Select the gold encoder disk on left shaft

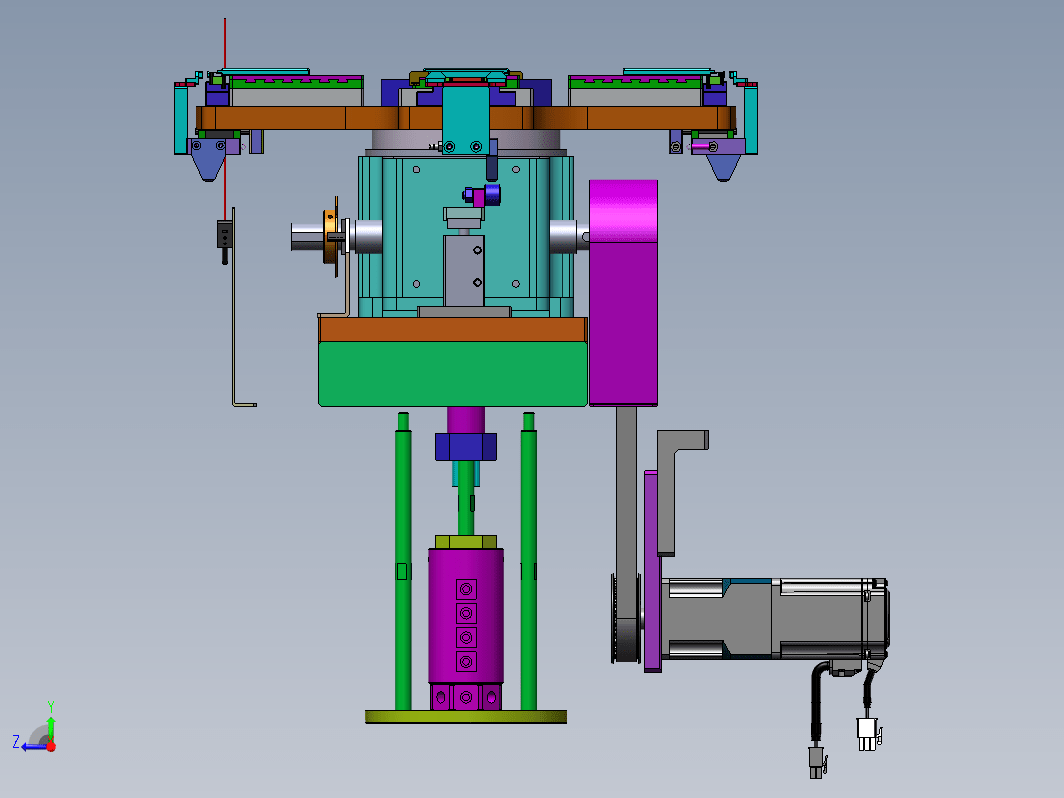(331, 237)
